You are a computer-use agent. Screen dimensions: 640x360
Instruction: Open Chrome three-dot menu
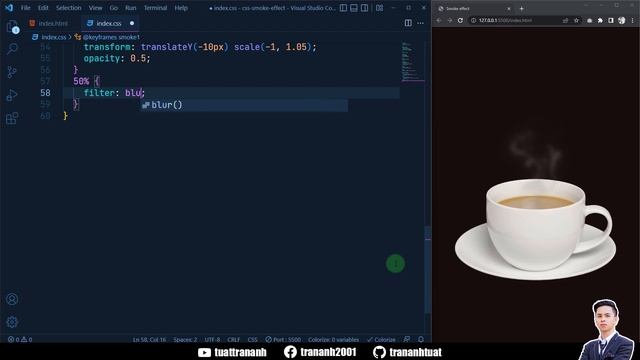click(x=633, y=20)
